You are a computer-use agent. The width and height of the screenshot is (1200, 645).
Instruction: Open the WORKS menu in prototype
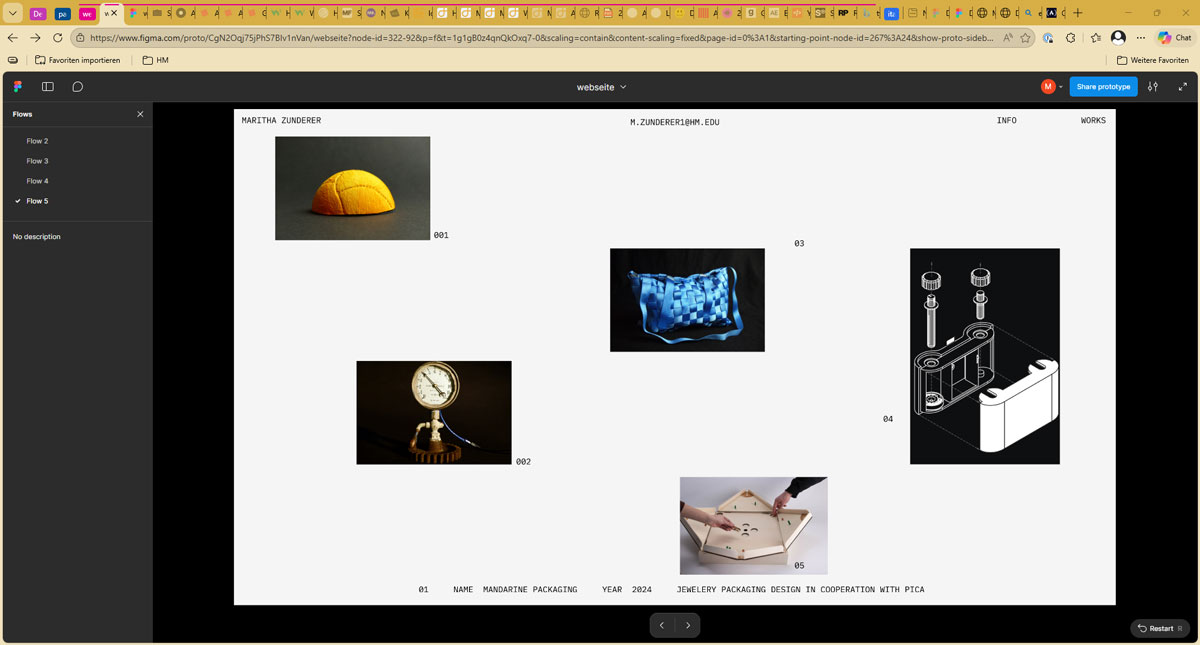[1093, 121]
